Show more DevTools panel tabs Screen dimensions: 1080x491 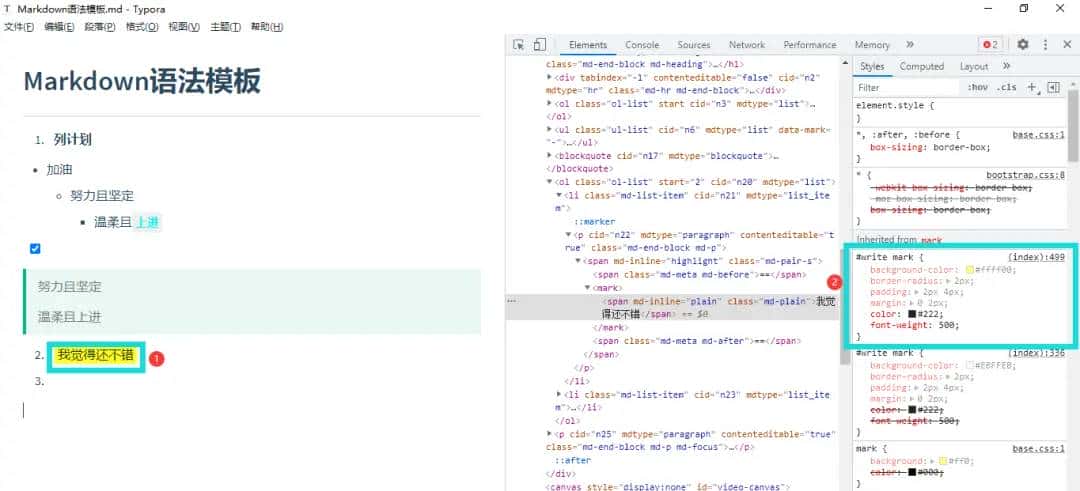(910, 45)
